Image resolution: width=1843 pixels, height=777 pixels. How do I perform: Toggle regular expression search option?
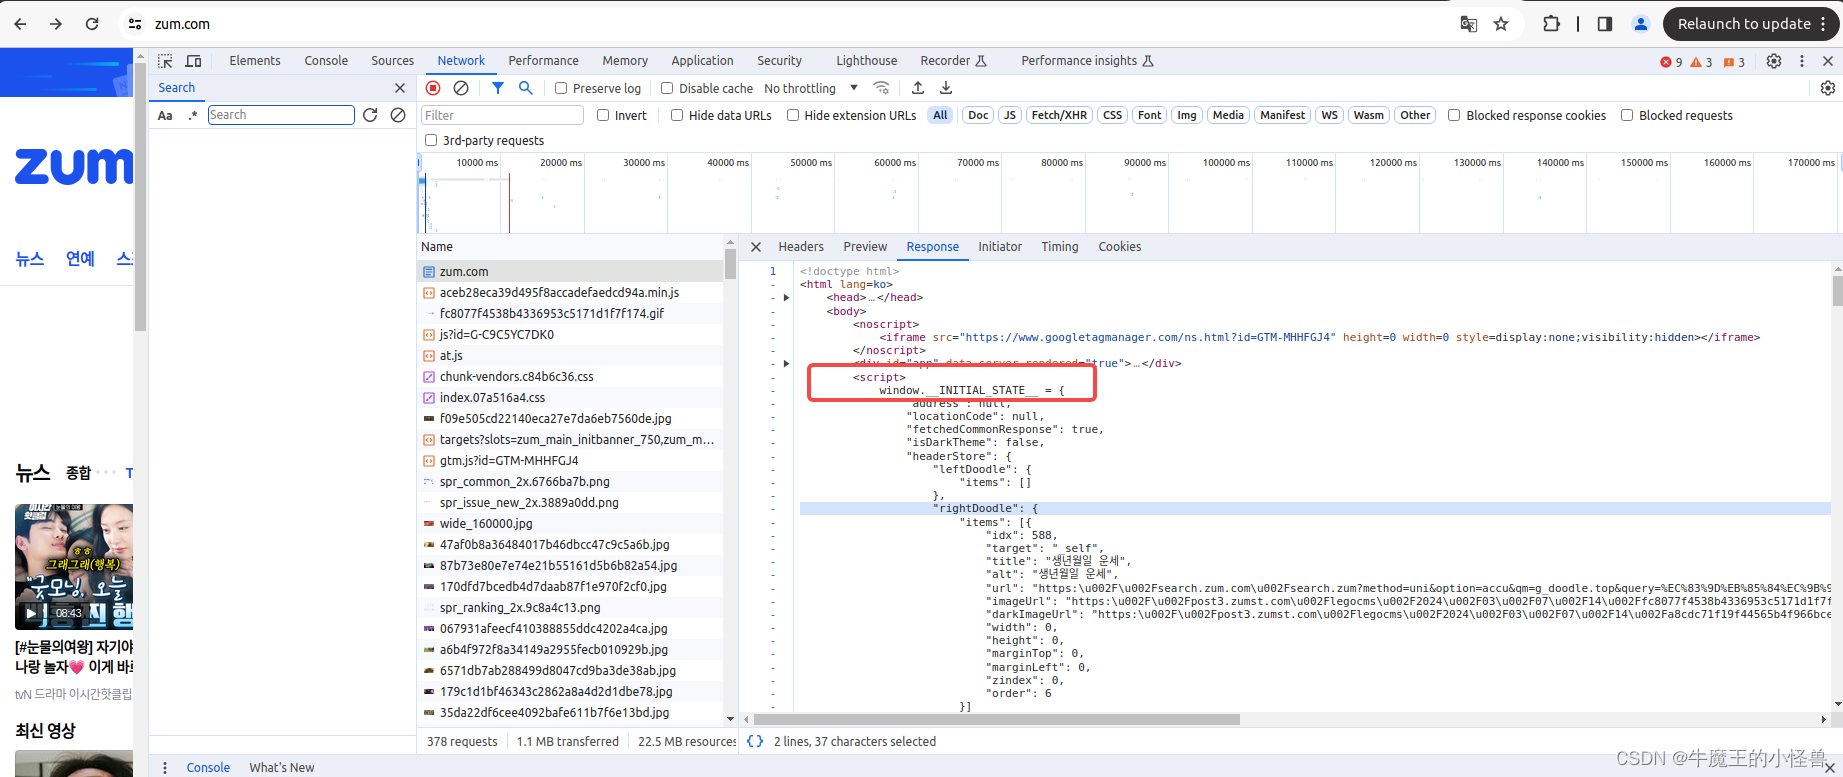[x=193, y=115]
